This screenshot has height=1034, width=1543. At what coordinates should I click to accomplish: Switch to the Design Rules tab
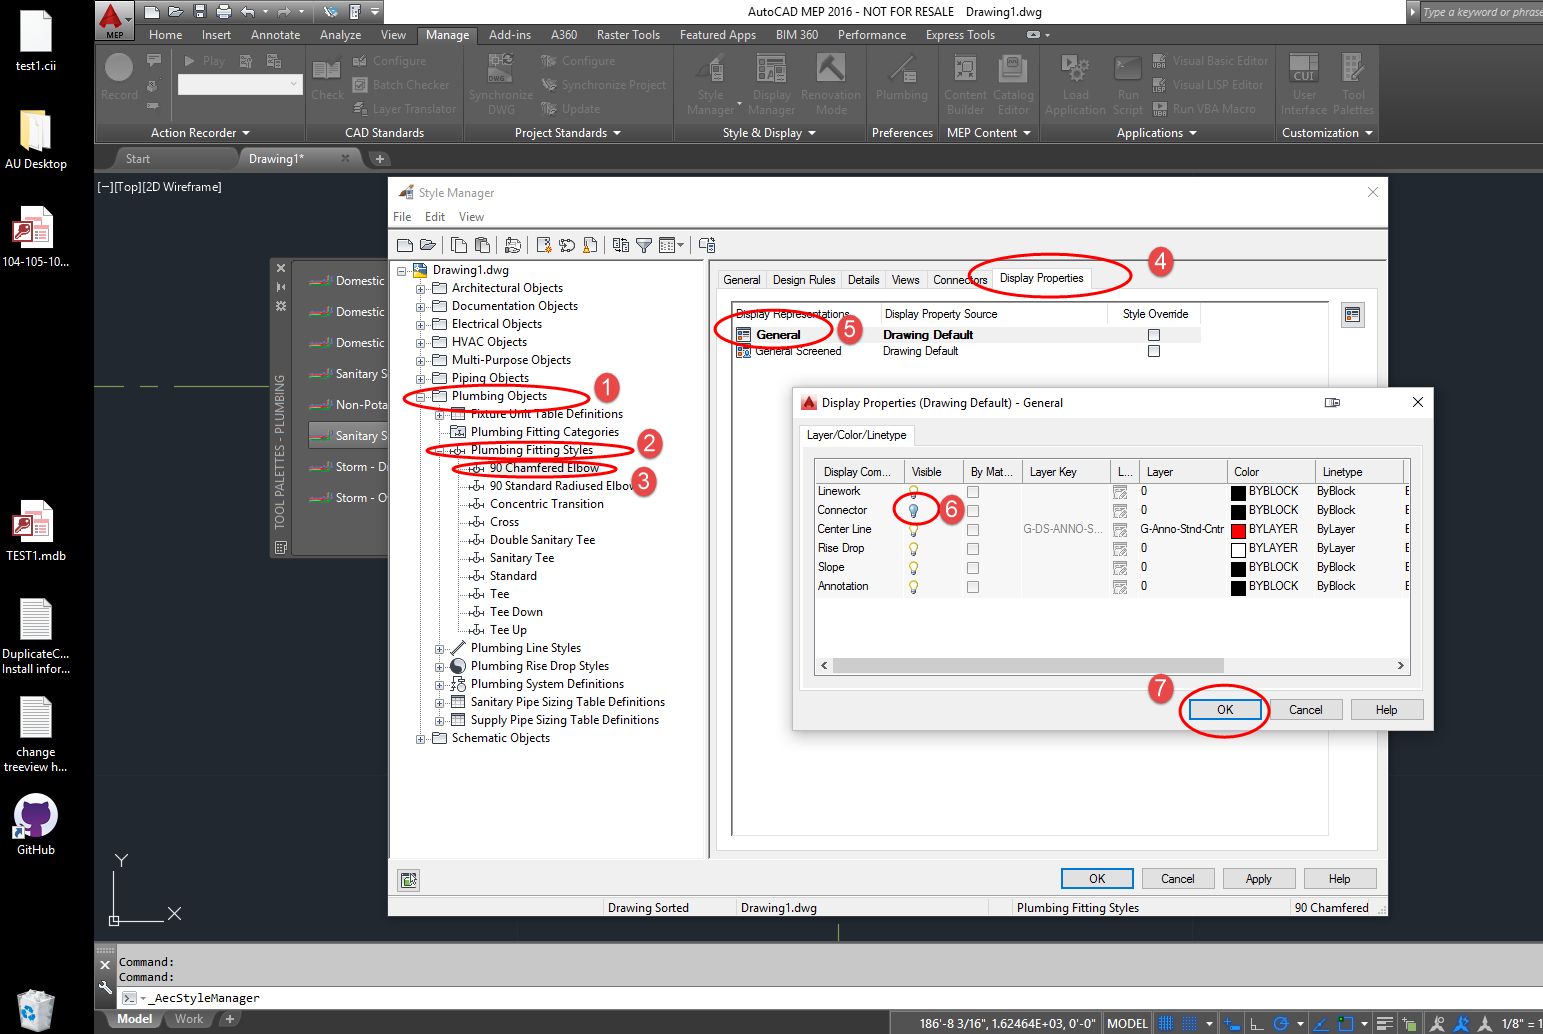[804, 280]
